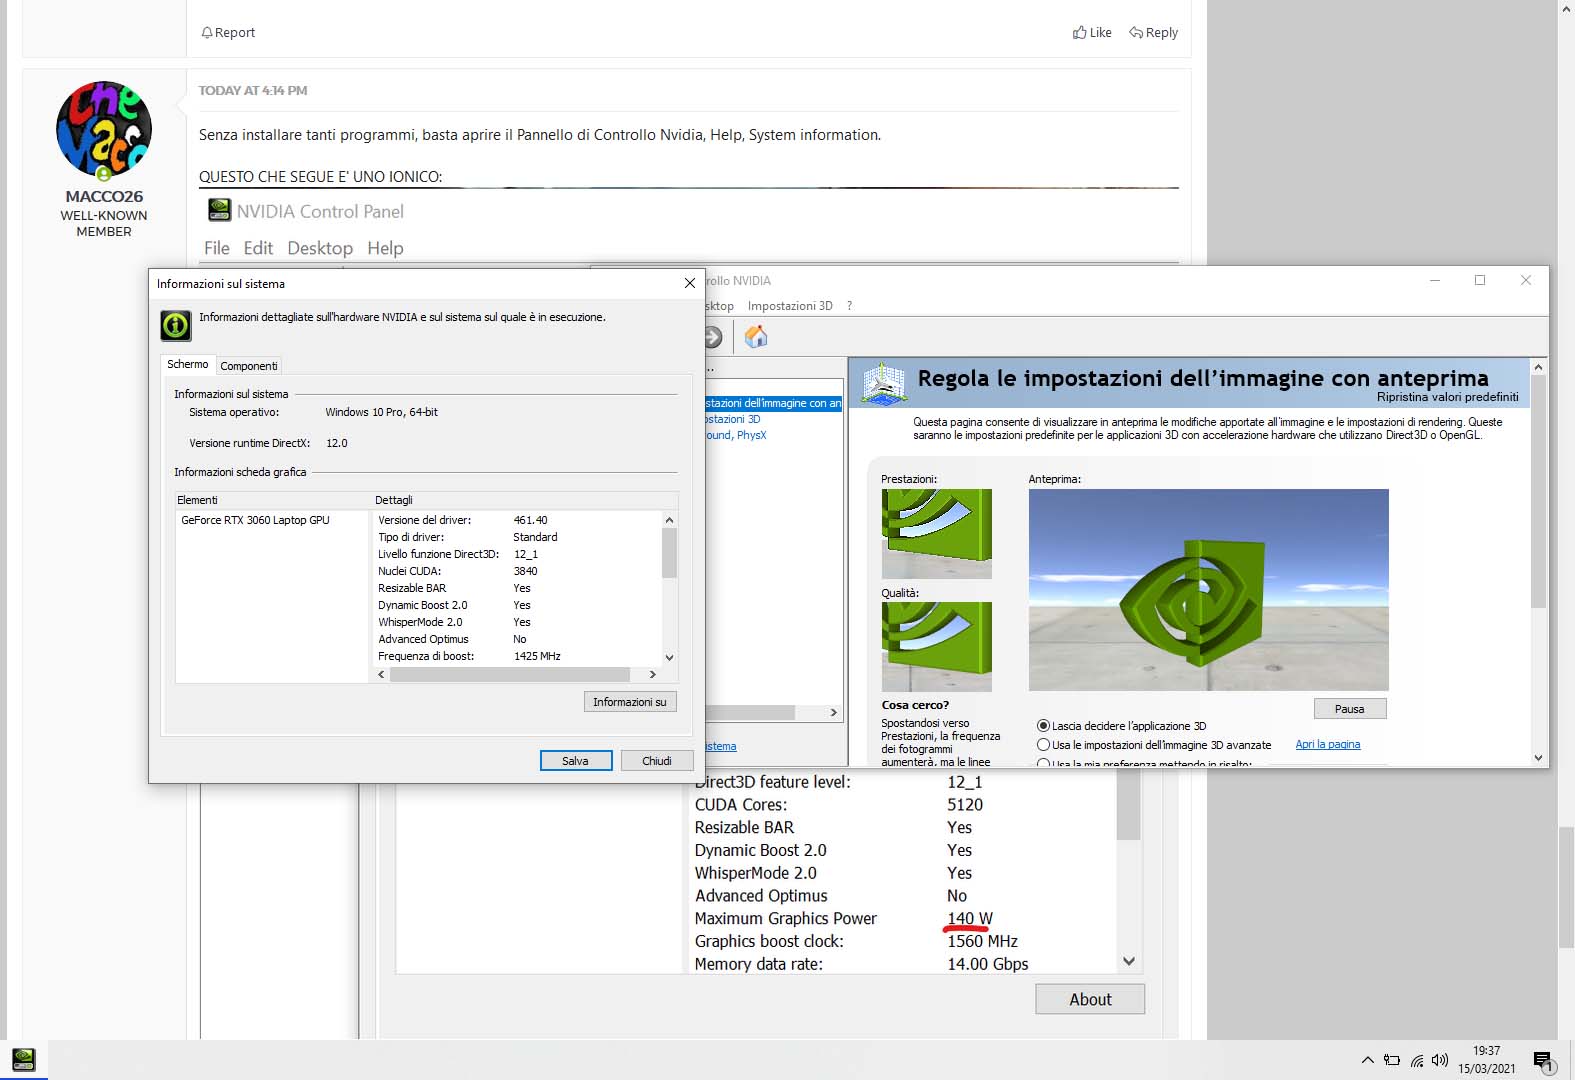Click Edit in the posted Control Panel image
Screen dimensions: 1575x1080
(258, 248)
